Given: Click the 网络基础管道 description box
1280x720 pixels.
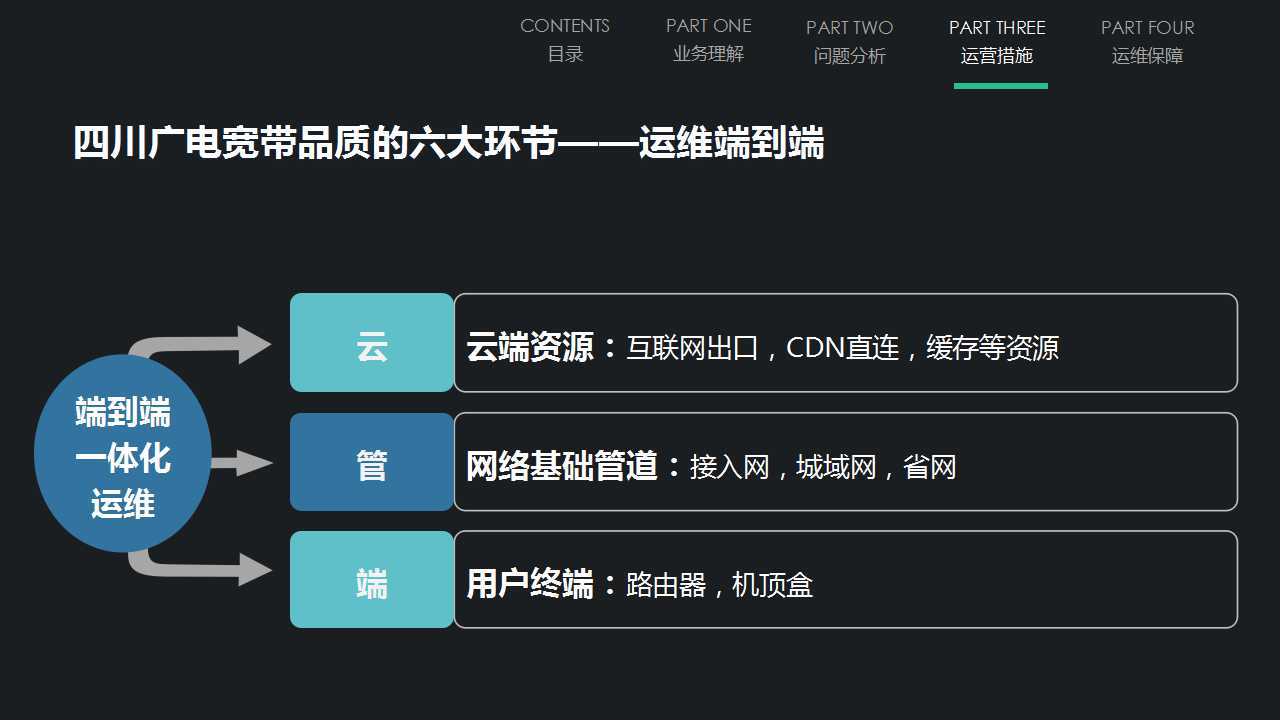Looking at the screenshot, I should coord(846,462).
